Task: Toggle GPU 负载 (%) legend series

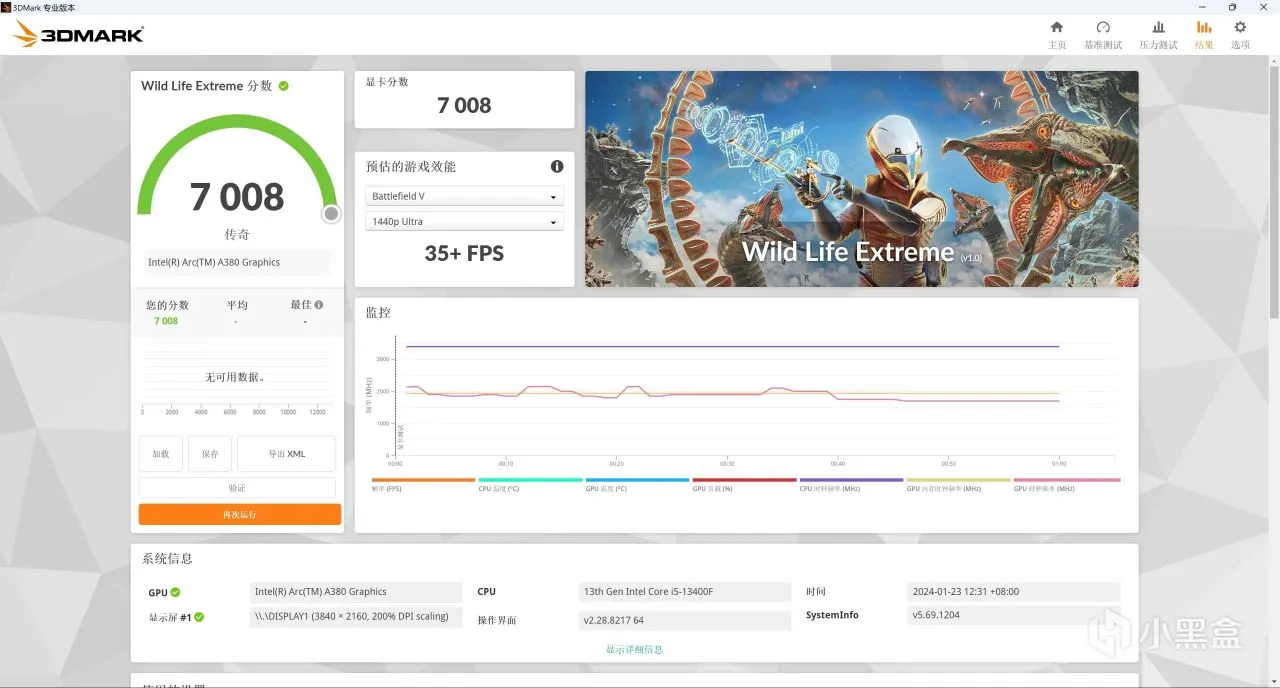Action: [x=744, y=484]
